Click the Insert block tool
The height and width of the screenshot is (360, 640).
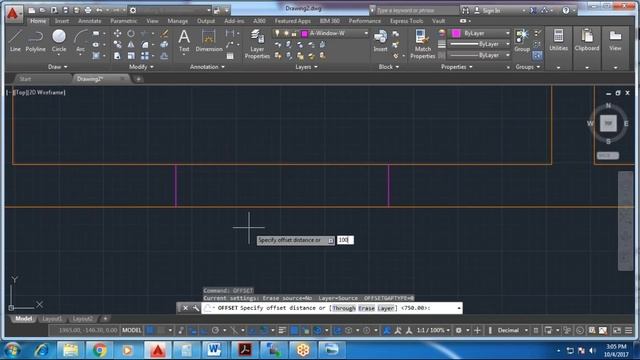click(380, 41)
